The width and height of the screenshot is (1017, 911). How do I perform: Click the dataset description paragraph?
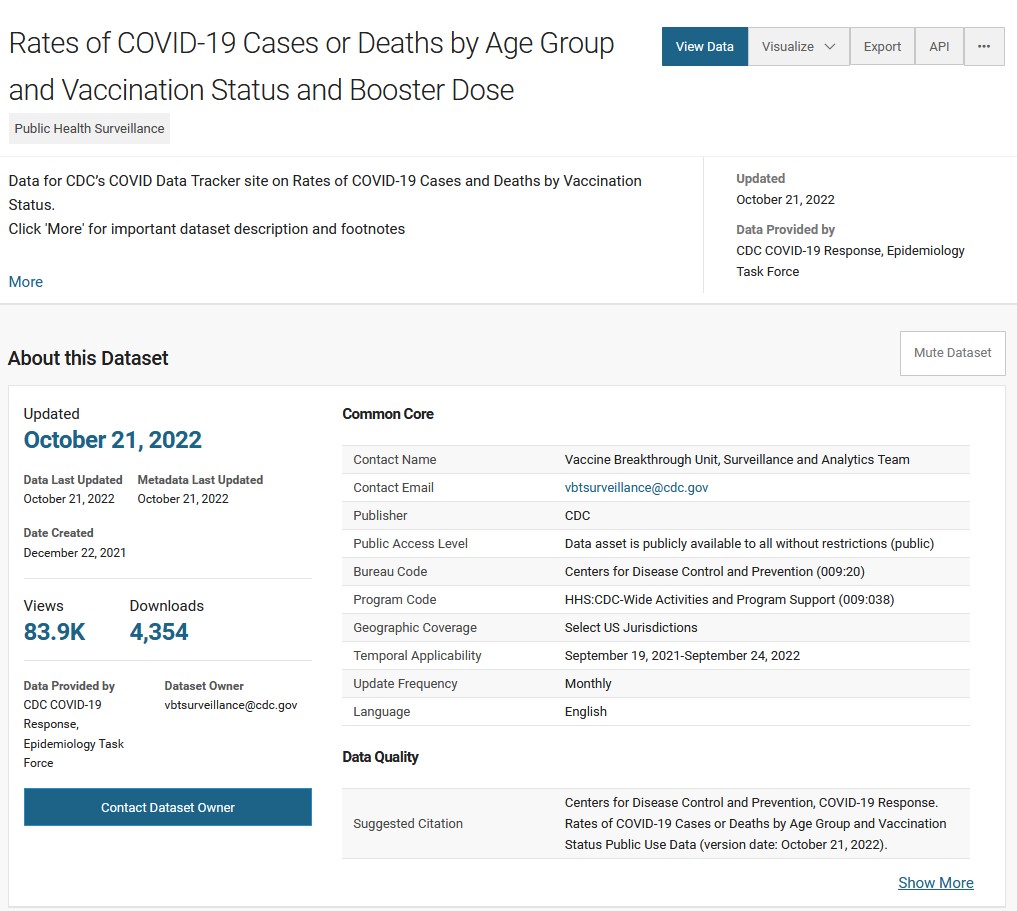pos(325,205)
